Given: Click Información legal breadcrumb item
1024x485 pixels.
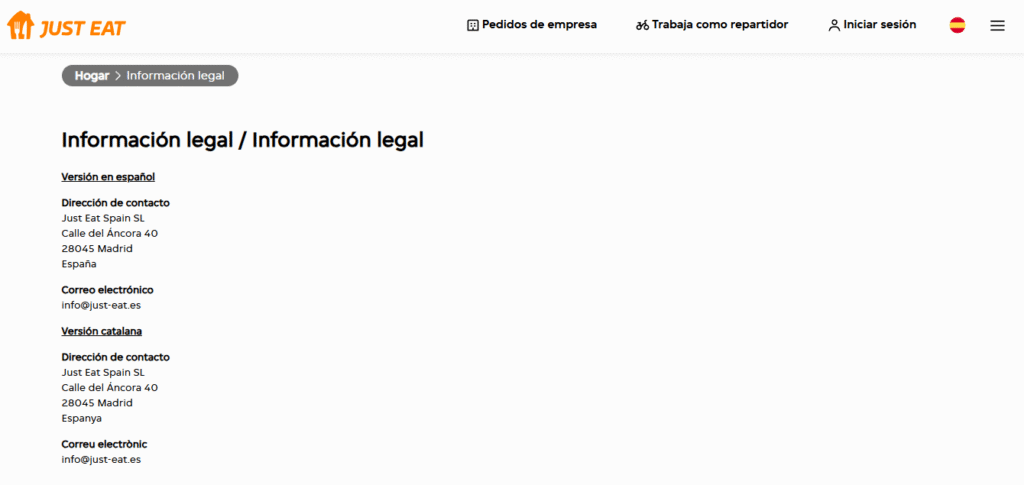Looking at the screenshot, I should (176, 76).
